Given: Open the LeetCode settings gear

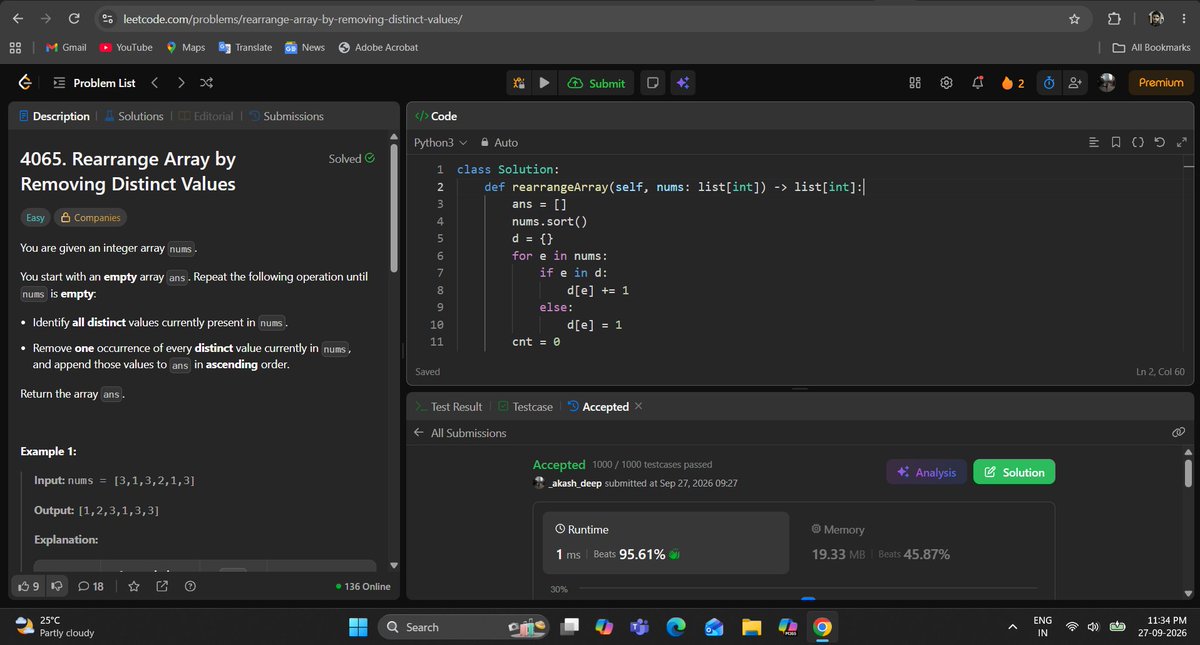Looking at the screenshot, I should [946, 83].
